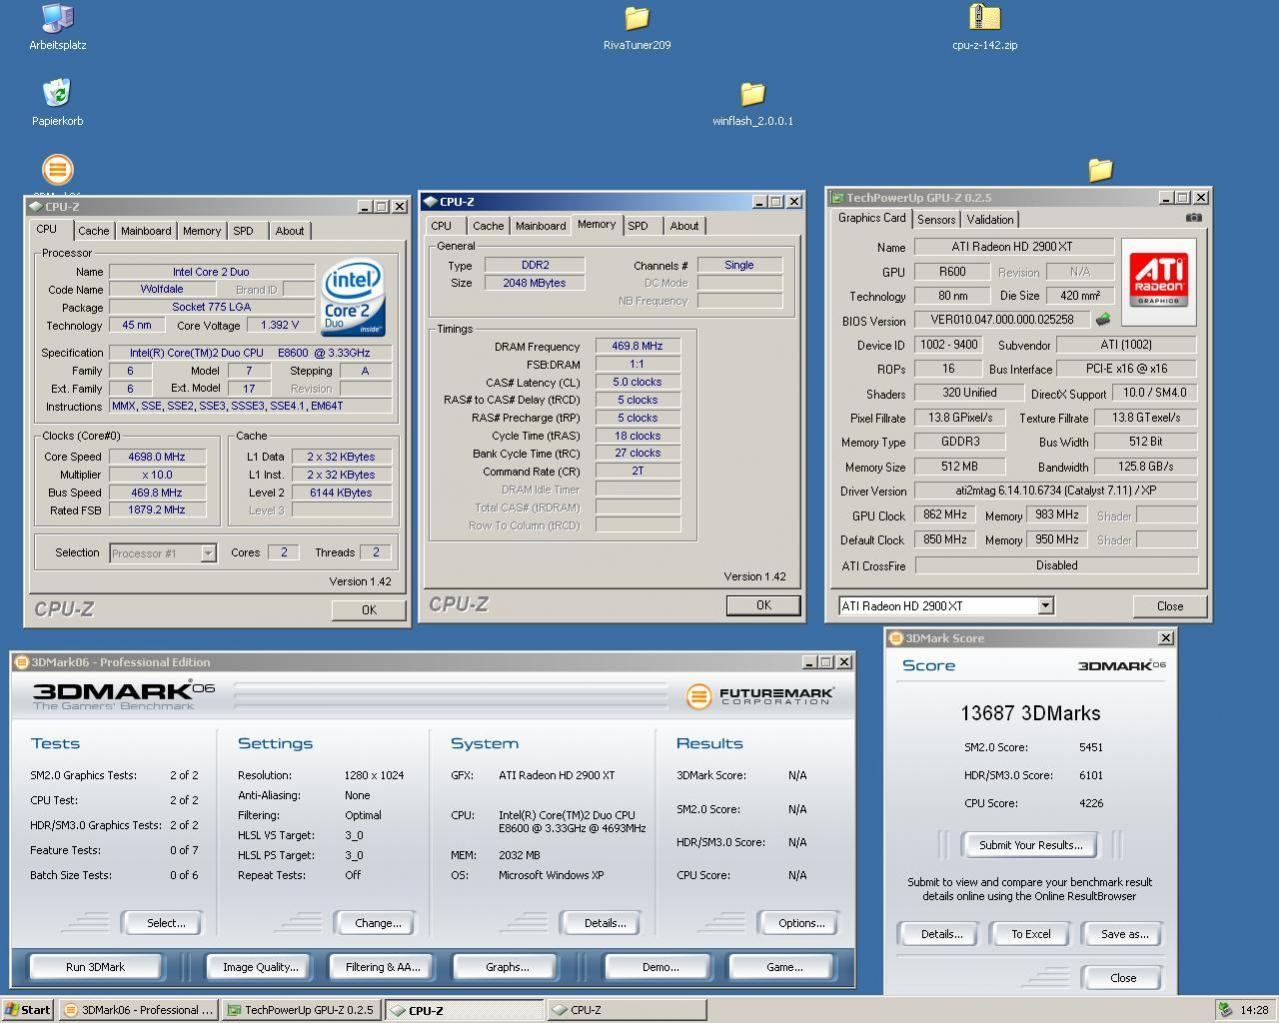The height and width of the screenshot is (1023, 1279).
Task: Open About tab in CPU-Z processor window
Action: click(x=290, y=231)
